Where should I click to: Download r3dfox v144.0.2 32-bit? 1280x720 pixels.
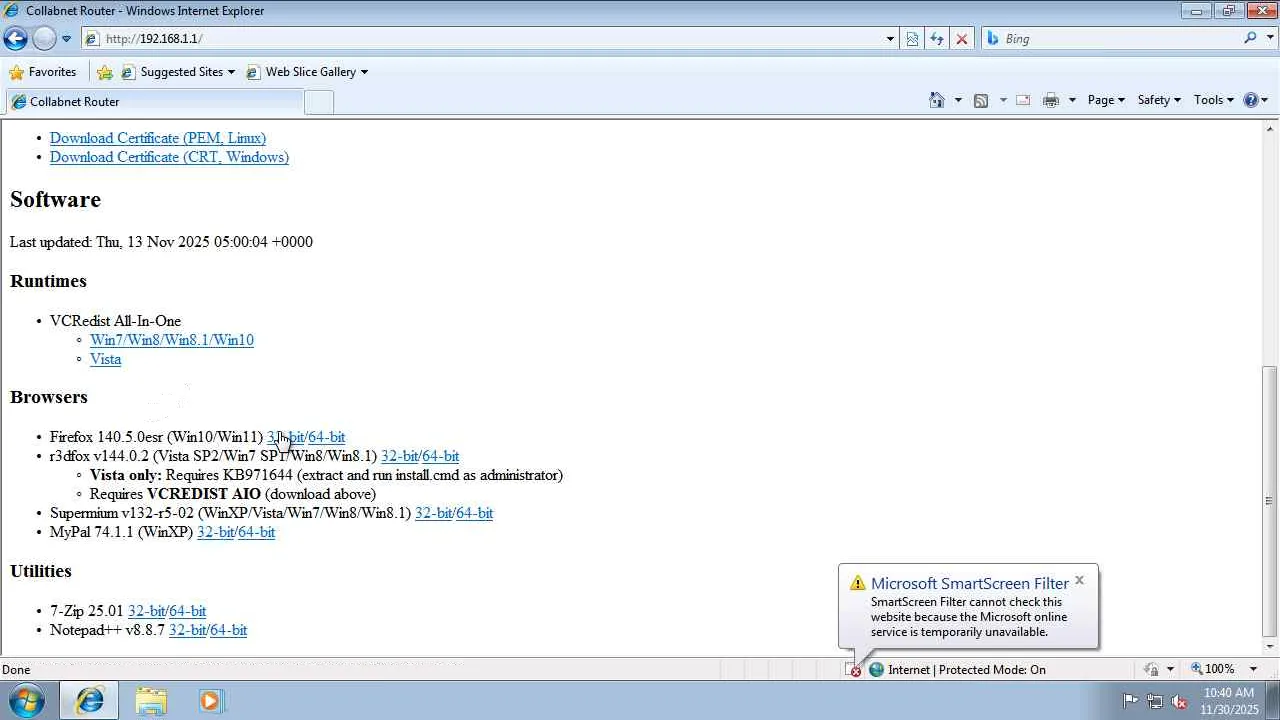(400, 456)
